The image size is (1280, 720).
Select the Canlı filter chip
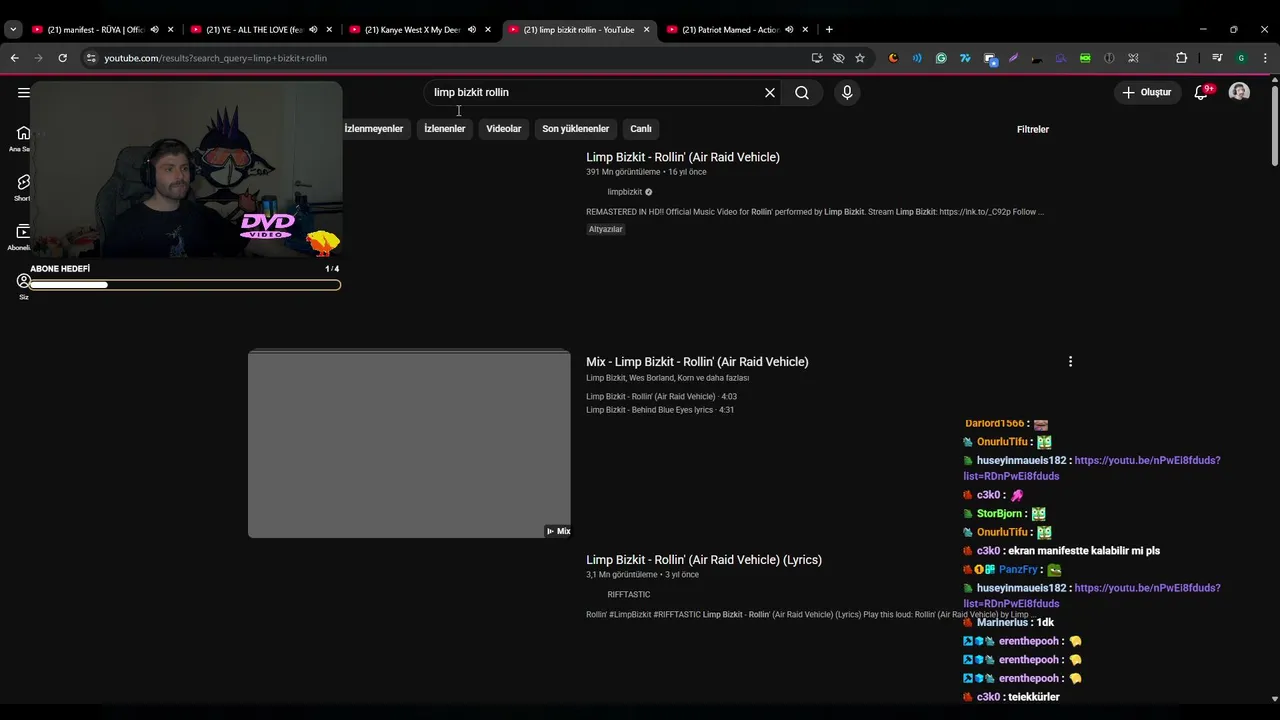coord(641,128)
